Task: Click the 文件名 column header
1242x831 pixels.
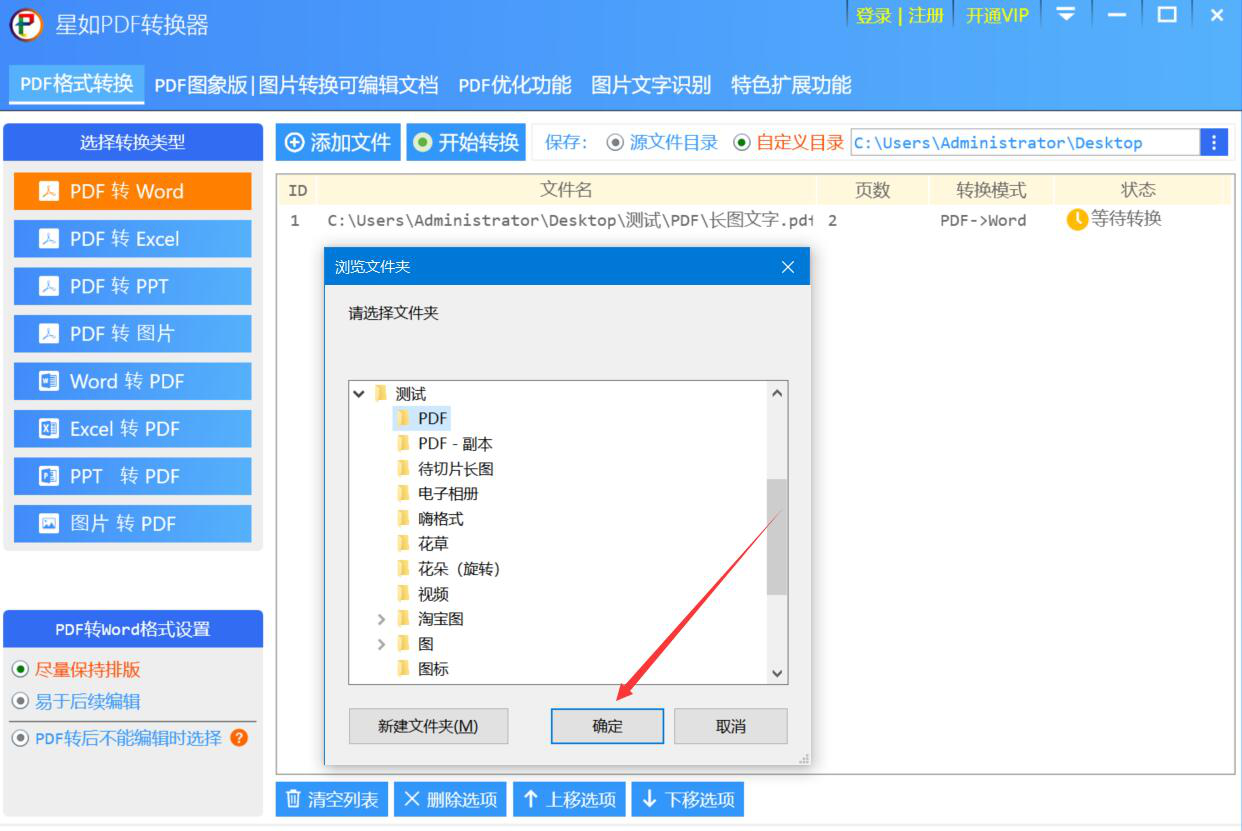Action: (566, 189)
